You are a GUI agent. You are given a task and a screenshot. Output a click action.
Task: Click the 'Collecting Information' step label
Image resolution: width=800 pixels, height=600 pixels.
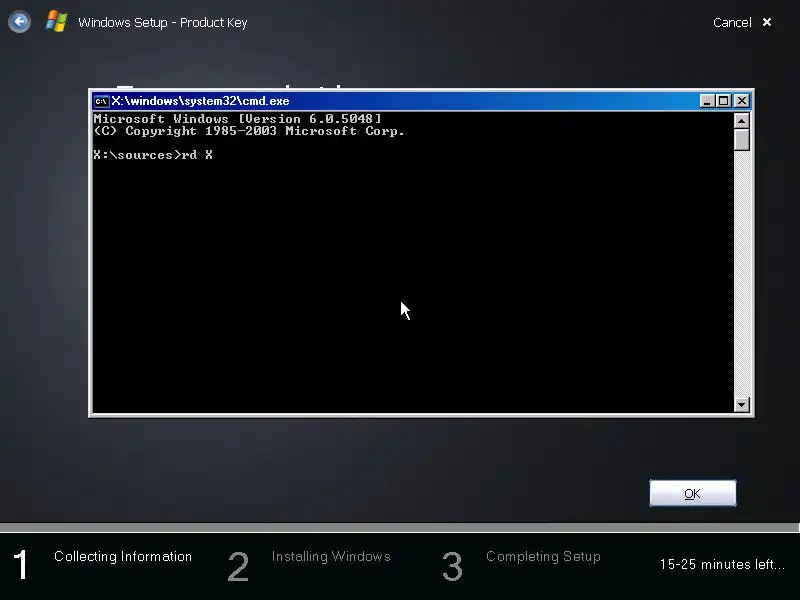pyautogui.click(x=123, y=557)
